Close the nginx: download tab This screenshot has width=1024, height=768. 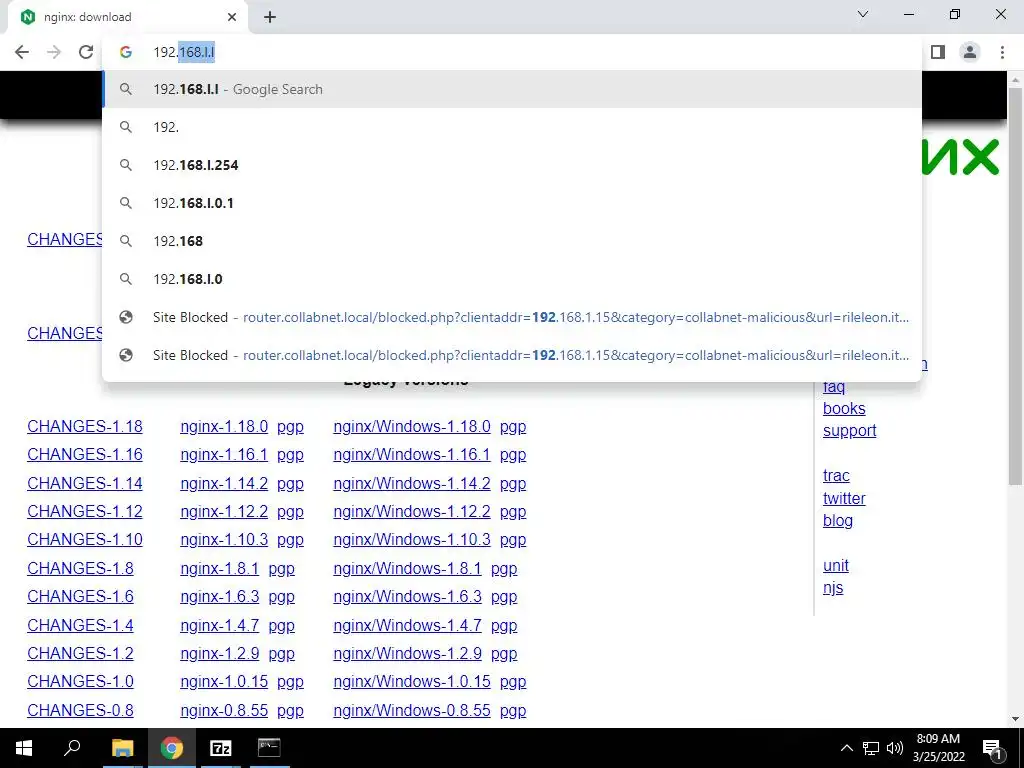click(232, 17)
